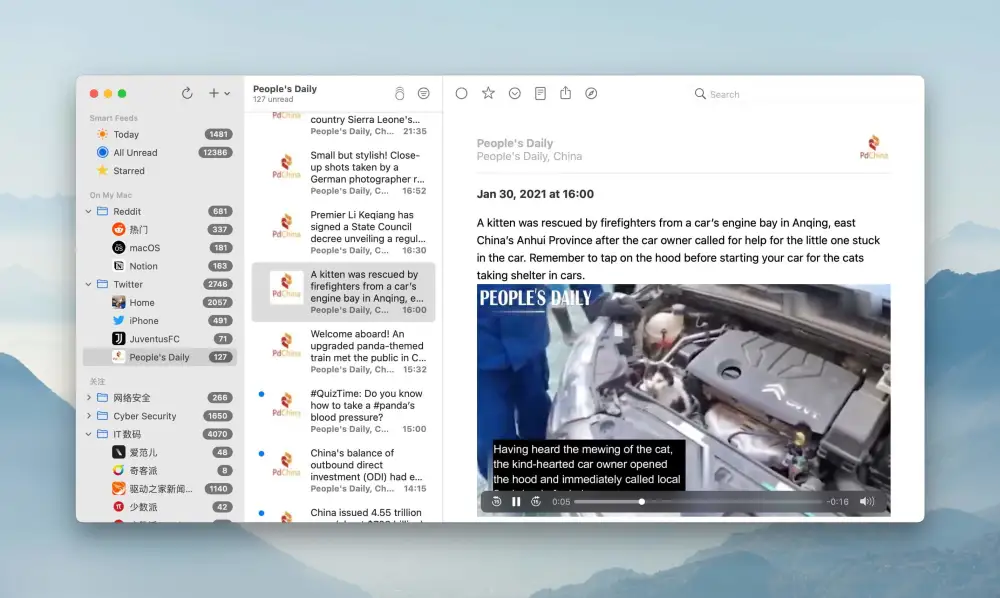Select the 网络安全 folder row

(159, 397)
